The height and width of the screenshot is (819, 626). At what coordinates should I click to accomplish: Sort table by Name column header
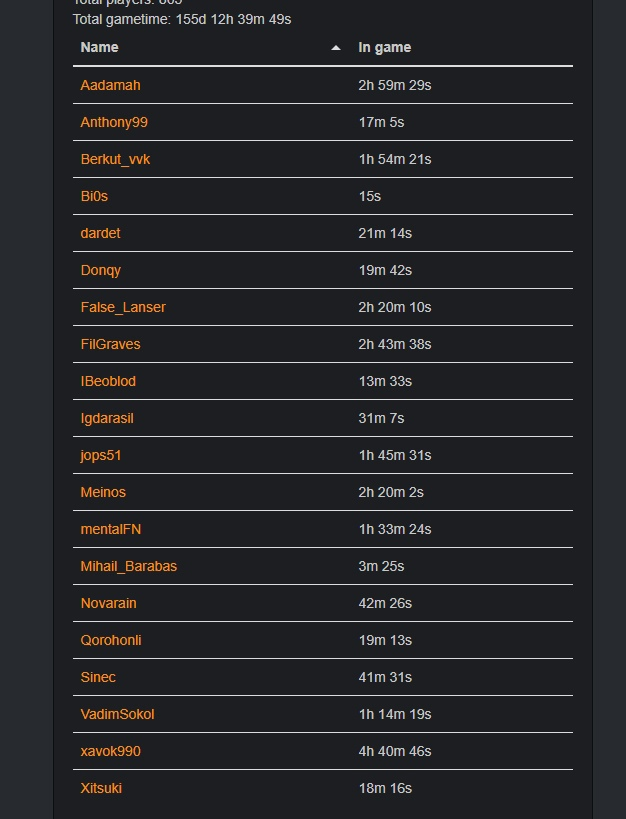[x=100, y=47]
